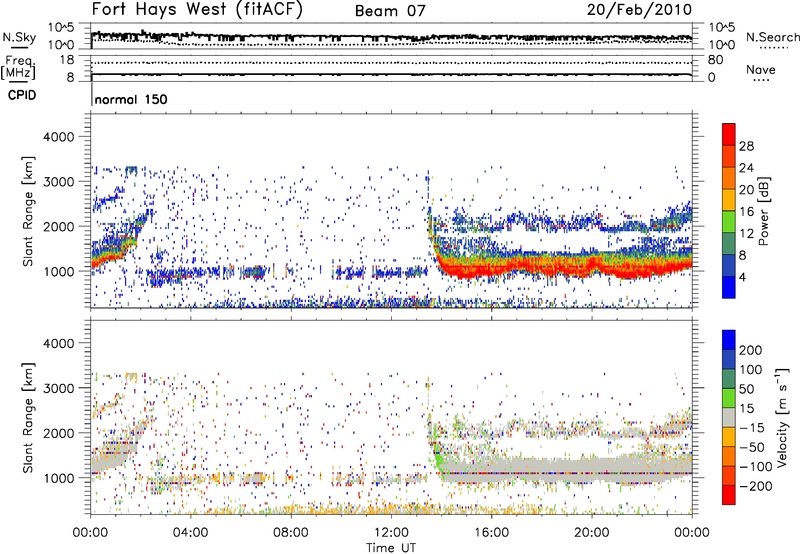Click the '80' Nave axis tick
Screen dimensions: 800x554
(x=715, y=60)
